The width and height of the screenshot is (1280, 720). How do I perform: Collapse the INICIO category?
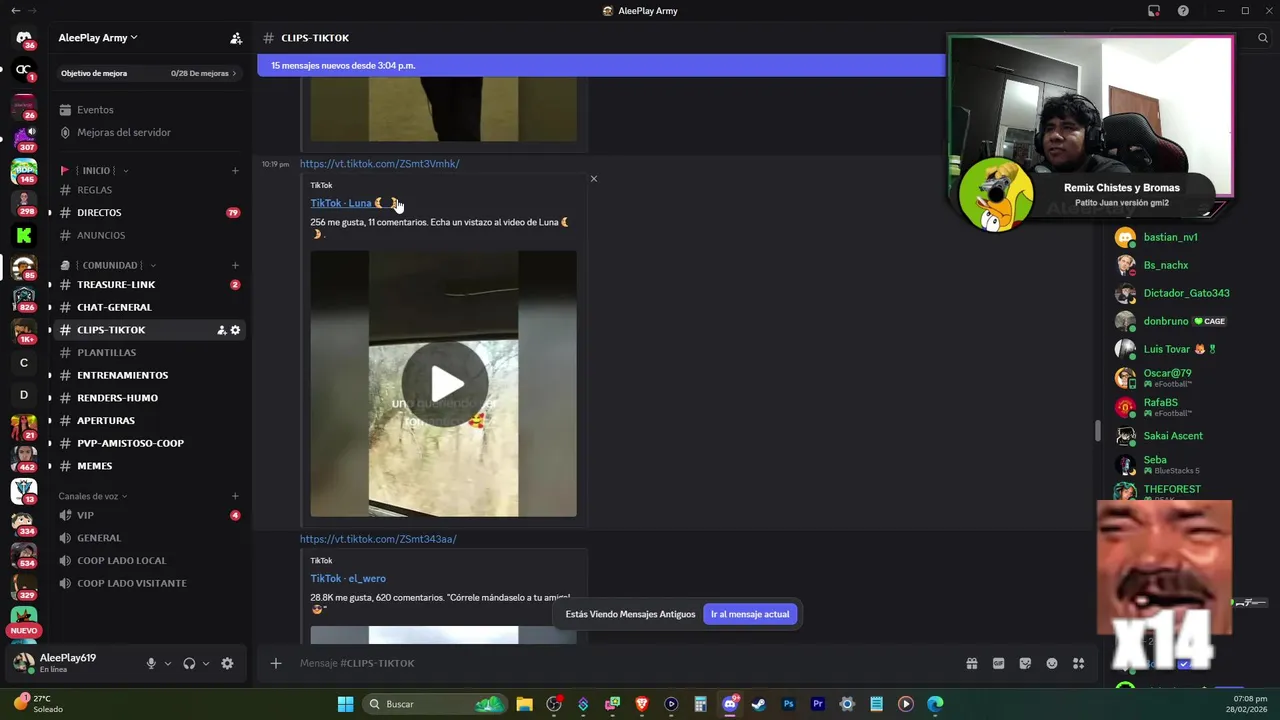(x=95, y=170)
